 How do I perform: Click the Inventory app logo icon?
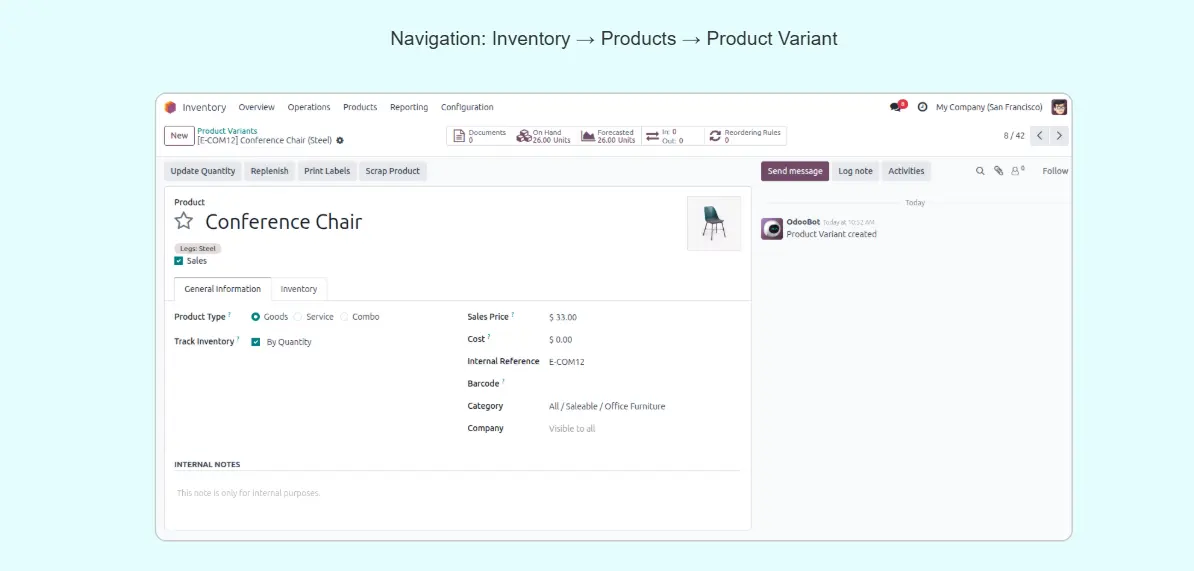coord(170,107)
